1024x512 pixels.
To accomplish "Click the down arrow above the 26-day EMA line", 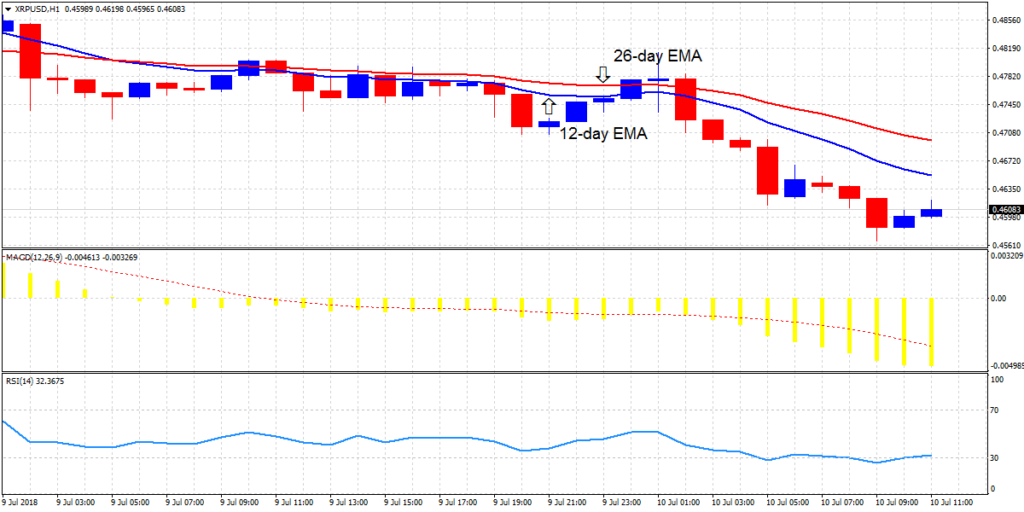I will [602, 75].
